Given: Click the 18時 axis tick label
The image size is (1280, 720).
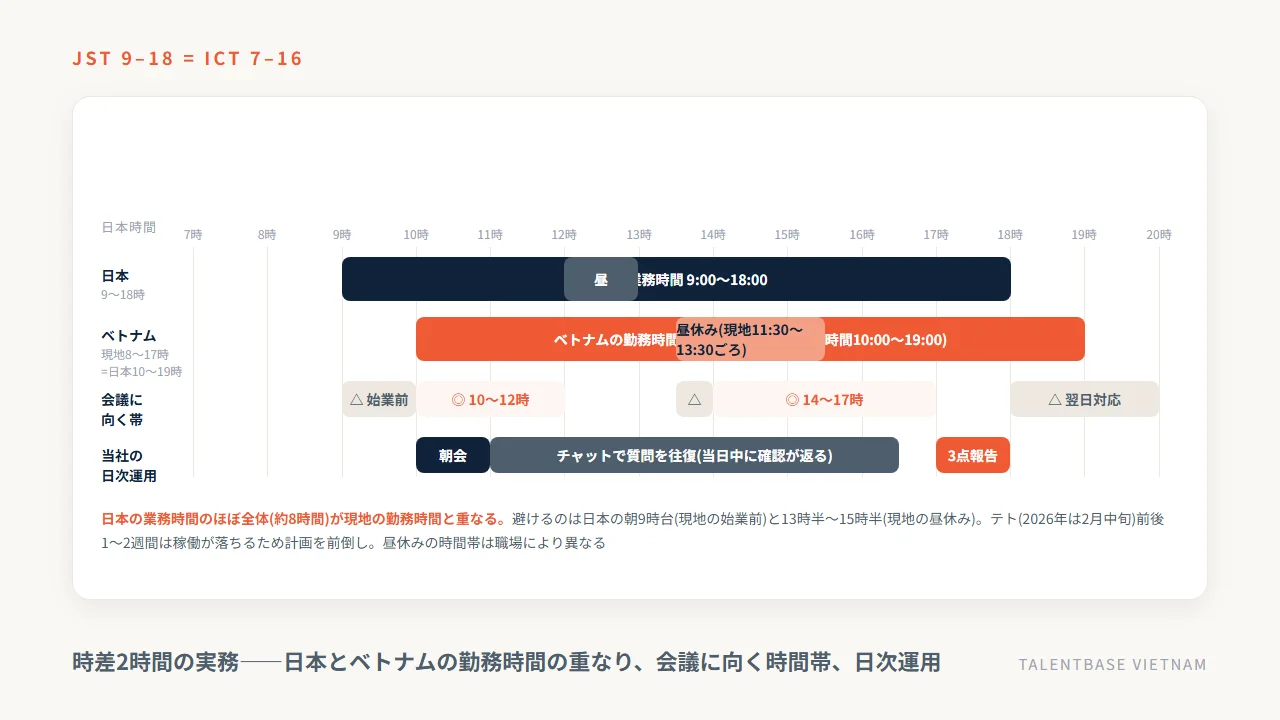Looking at the screenshot, I should coord(1010,235).
